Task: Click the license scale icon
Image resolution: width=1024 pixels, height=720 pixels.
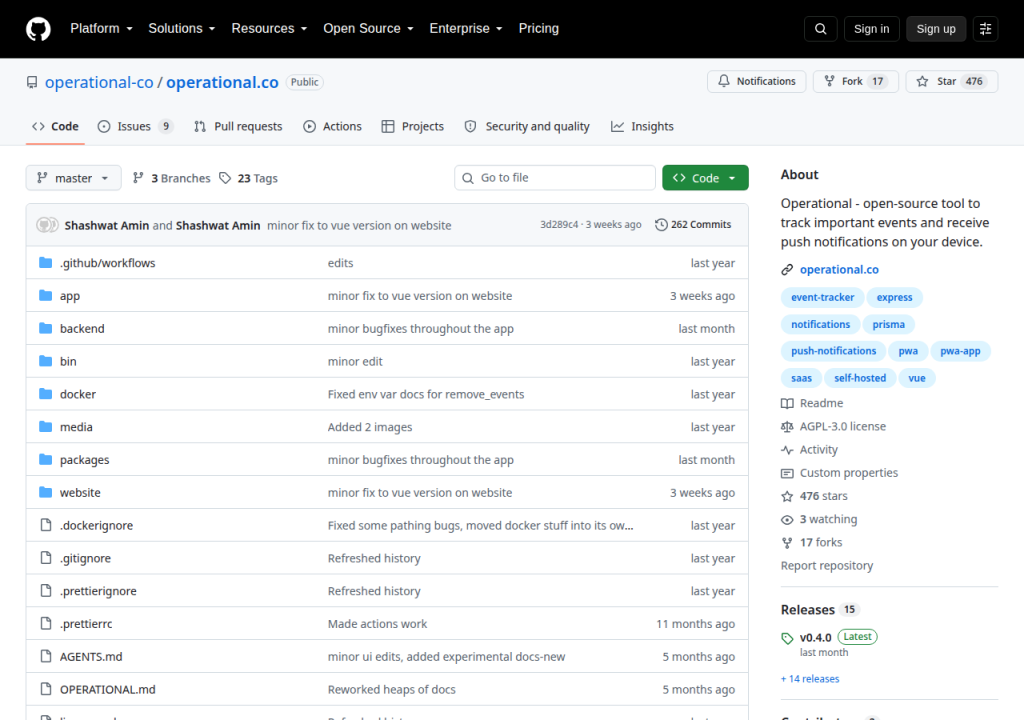Action: 787,427
